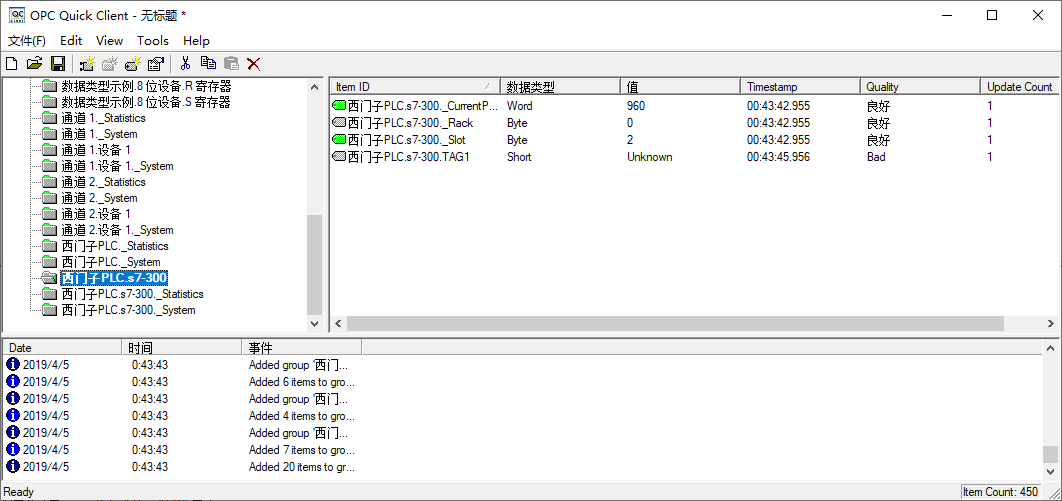Open the 文件(F) menu

27,41
